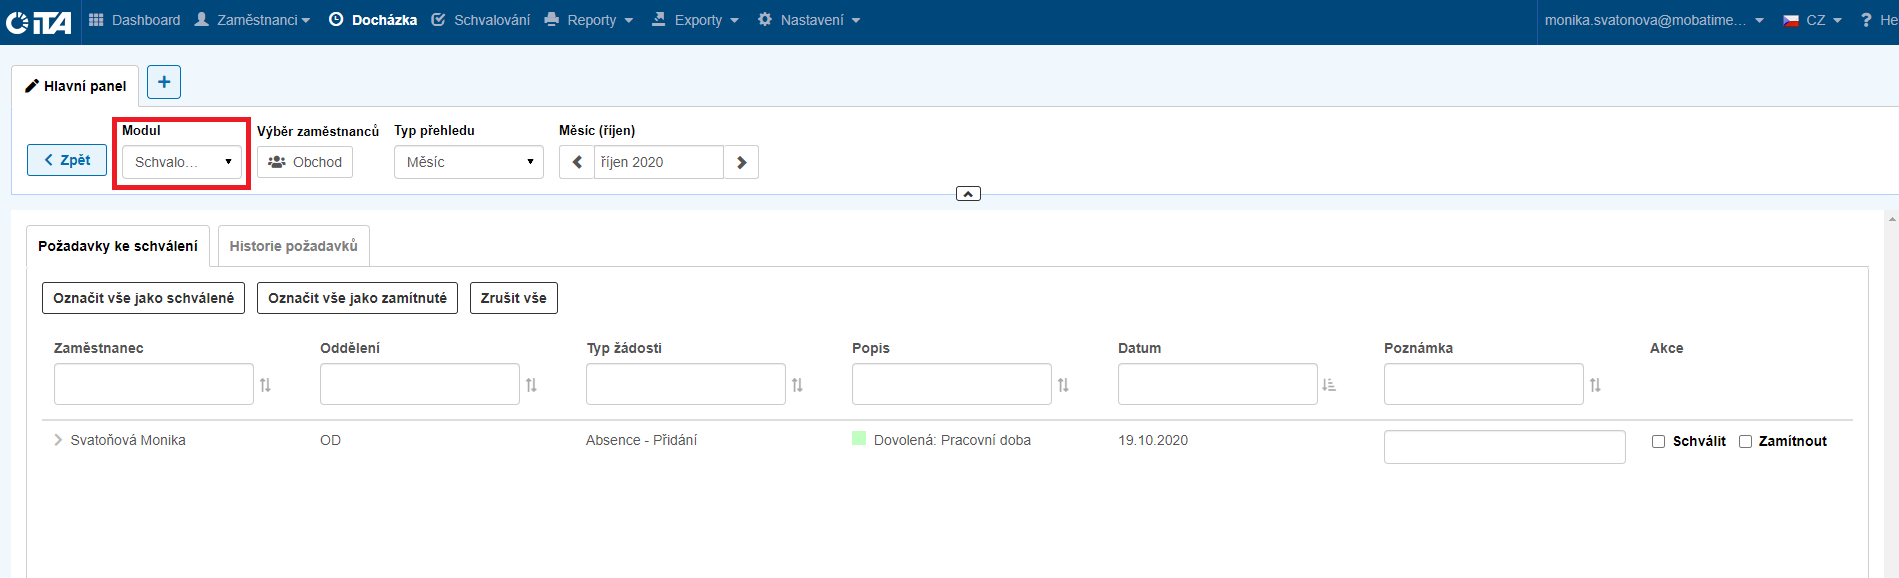Expand the Svatoňová Monika row
1899x578 pixels.
pyautogui.click(x=58, y=440)
